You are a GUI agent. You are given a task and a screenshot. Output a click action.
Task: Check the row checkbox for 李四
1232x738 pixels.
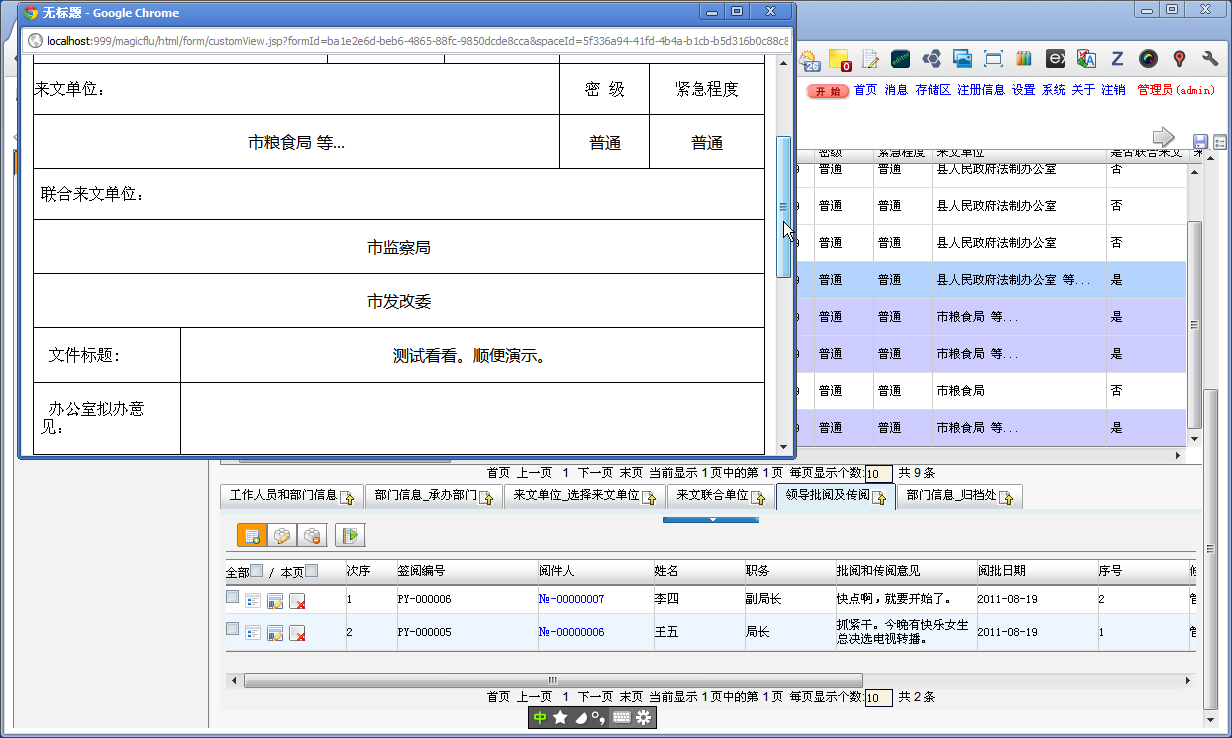[x=233, y=596]
